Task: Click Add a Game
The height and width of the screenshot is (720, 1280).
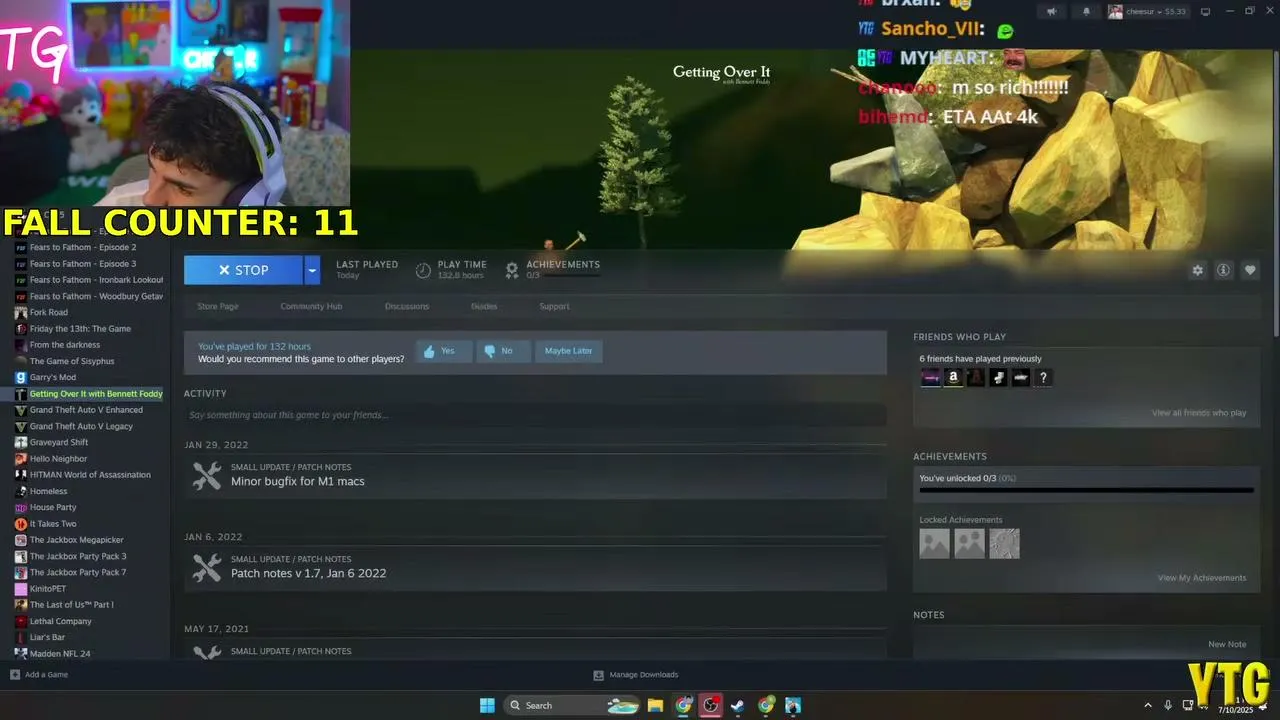Action: point(39,675)
